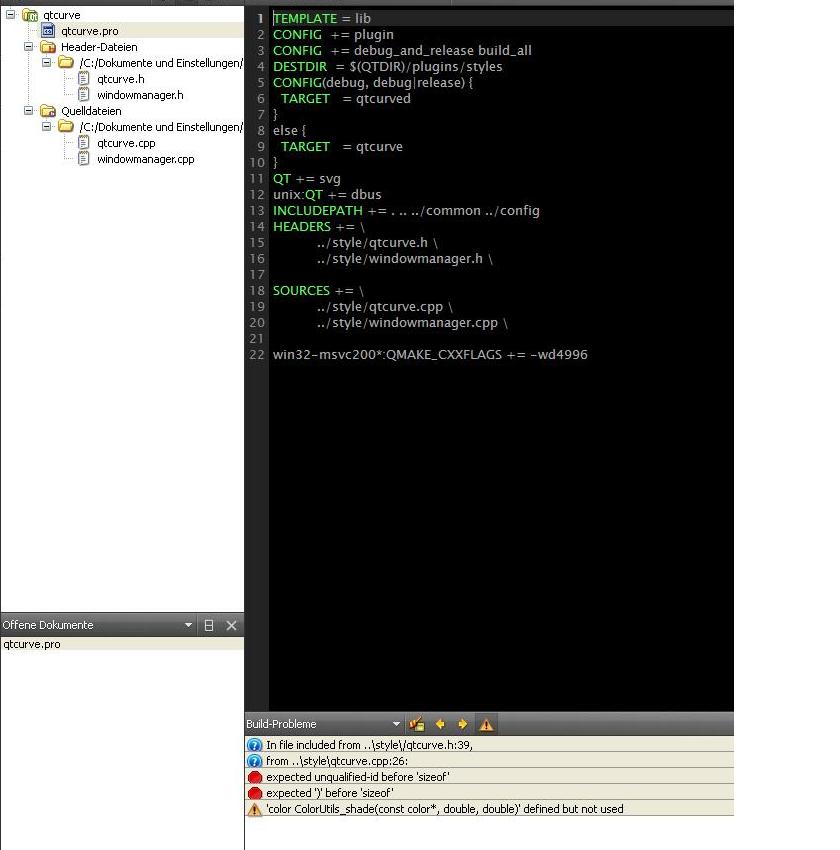This screenshot has height=850, width=840.
Task: Click the qtcurve project icon
Action: (30, 15)
